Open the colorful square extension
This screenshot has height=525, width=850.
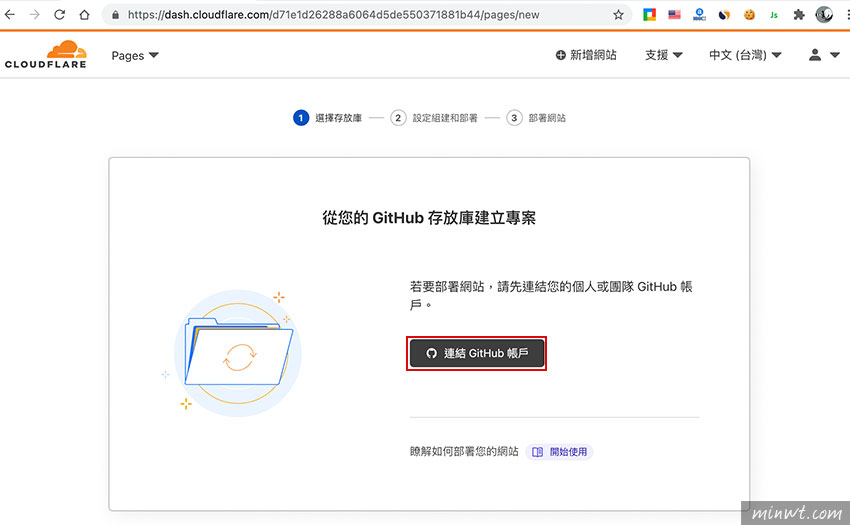[649, 15]
